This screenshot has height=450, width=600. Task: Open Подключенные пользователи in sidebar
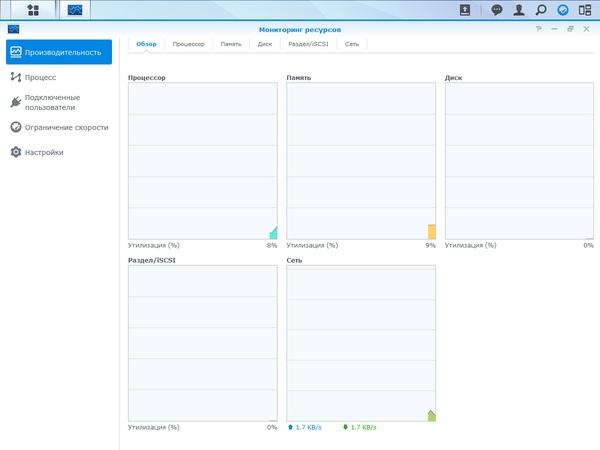[x=59, y=103]
